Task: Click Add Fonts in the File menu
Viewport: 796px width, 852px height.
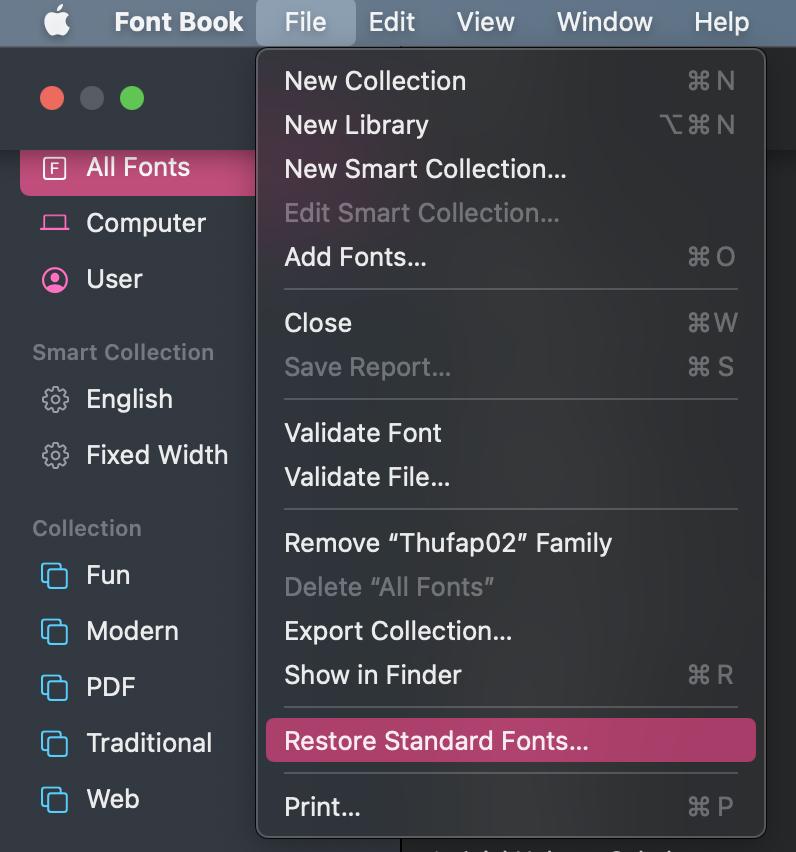Action: 354,257
